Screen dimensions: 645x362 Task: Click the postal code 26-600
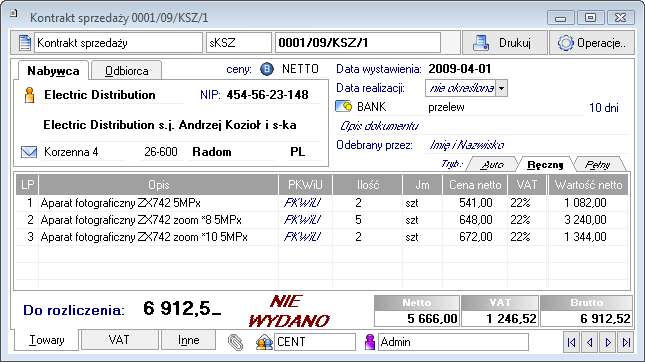coord(161,152)
